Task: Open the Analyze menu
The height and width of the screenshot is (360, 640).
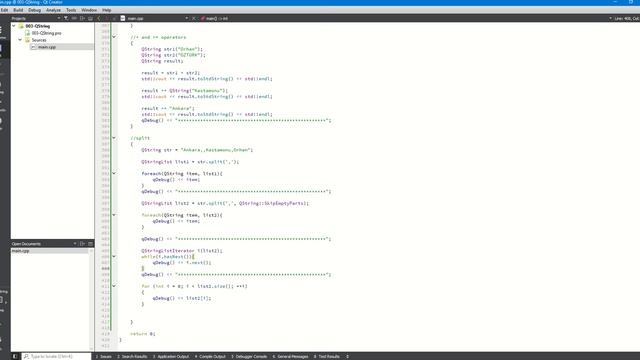Action: 53,10
